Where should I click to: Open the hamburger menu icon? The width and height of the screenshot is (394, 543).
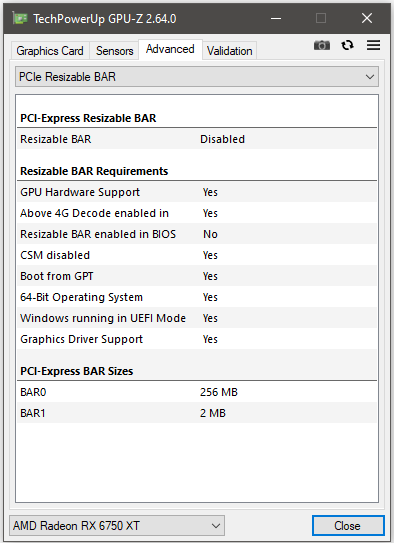tap(374, 45)
